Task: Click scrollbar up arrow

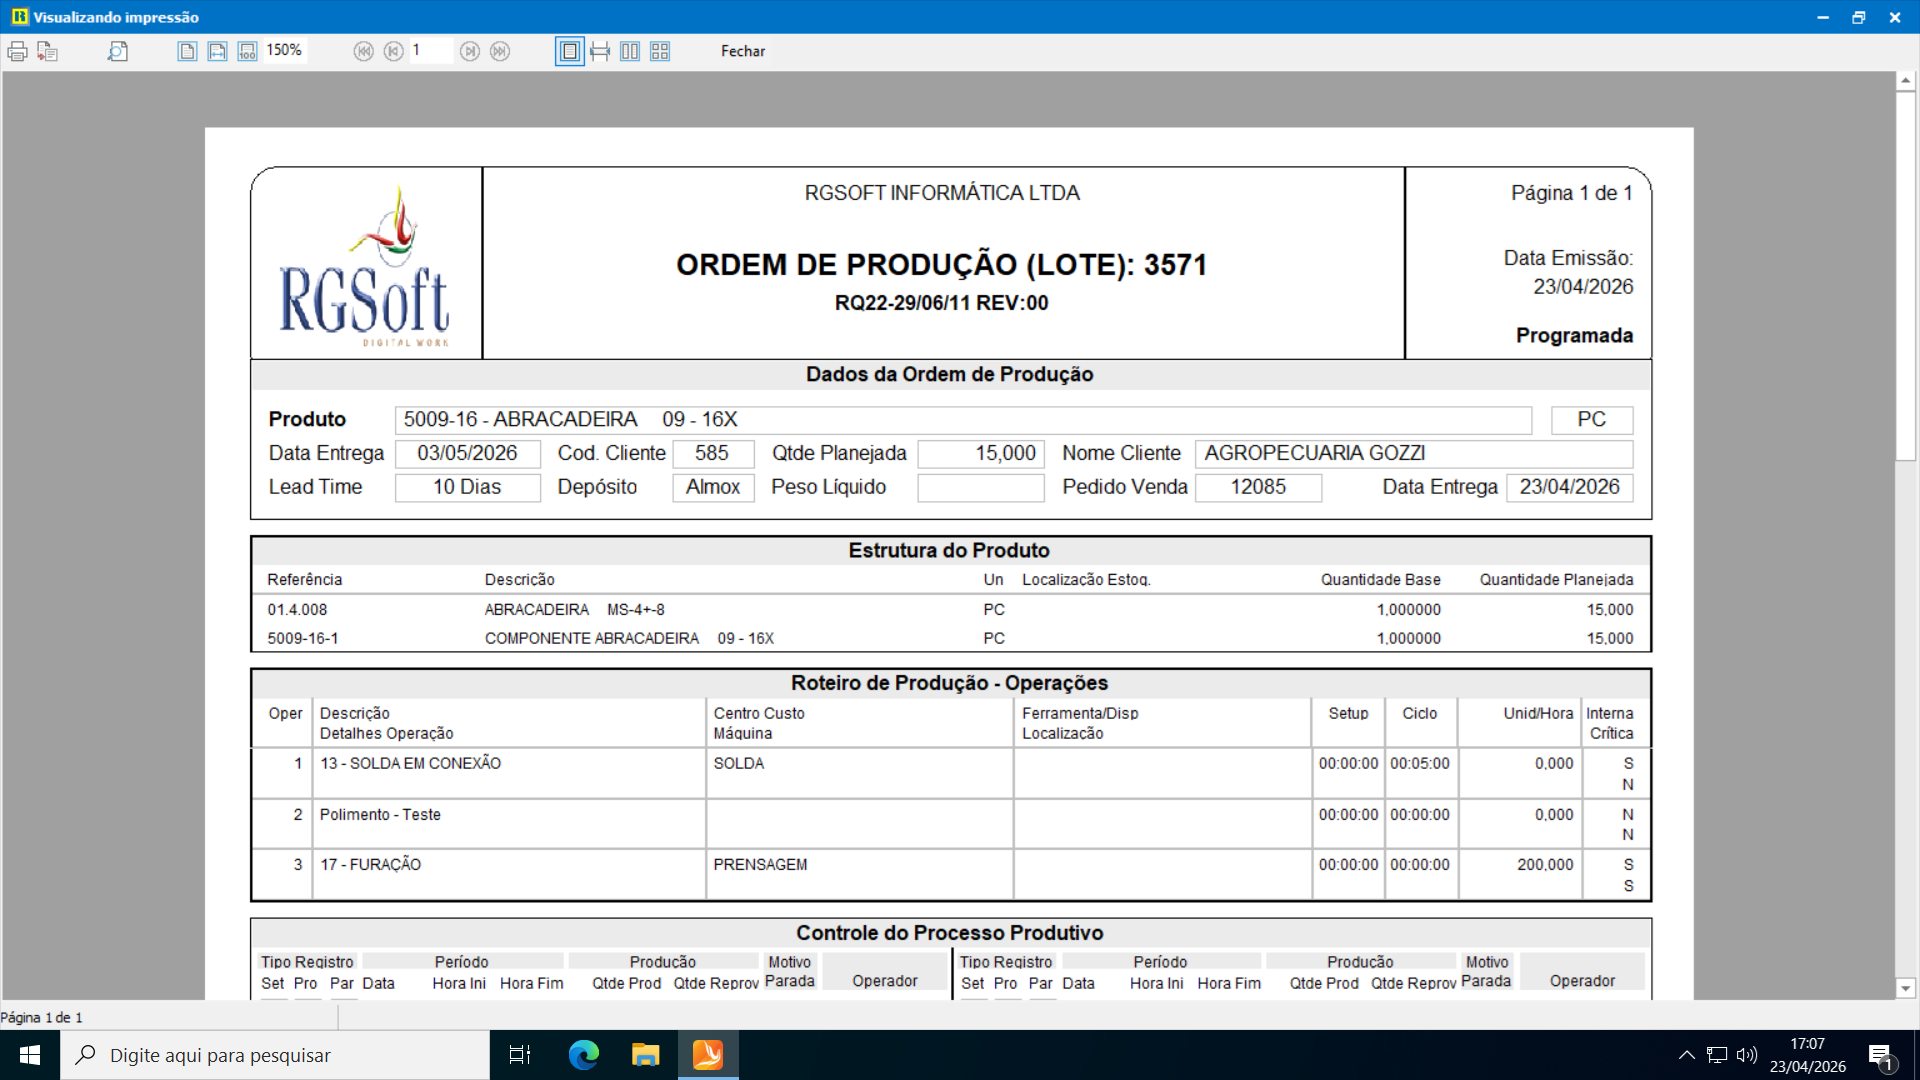Action: point(1906,81)
